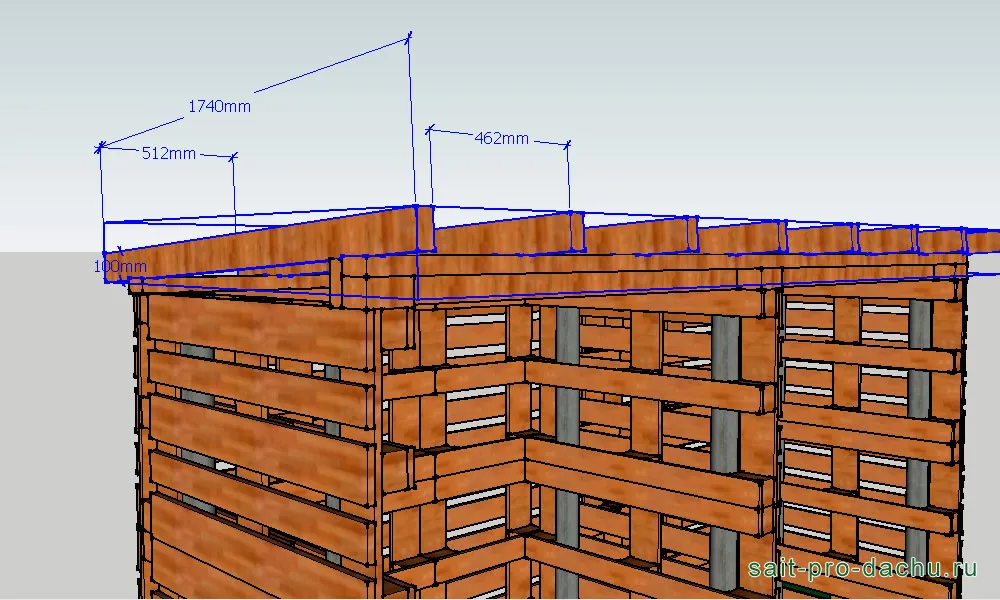Image resolution: width=1000 pixels, height=600 pixels.
Task: Select the 462mm dimension label
Action: pyautogui.click(x=502, y=138)
